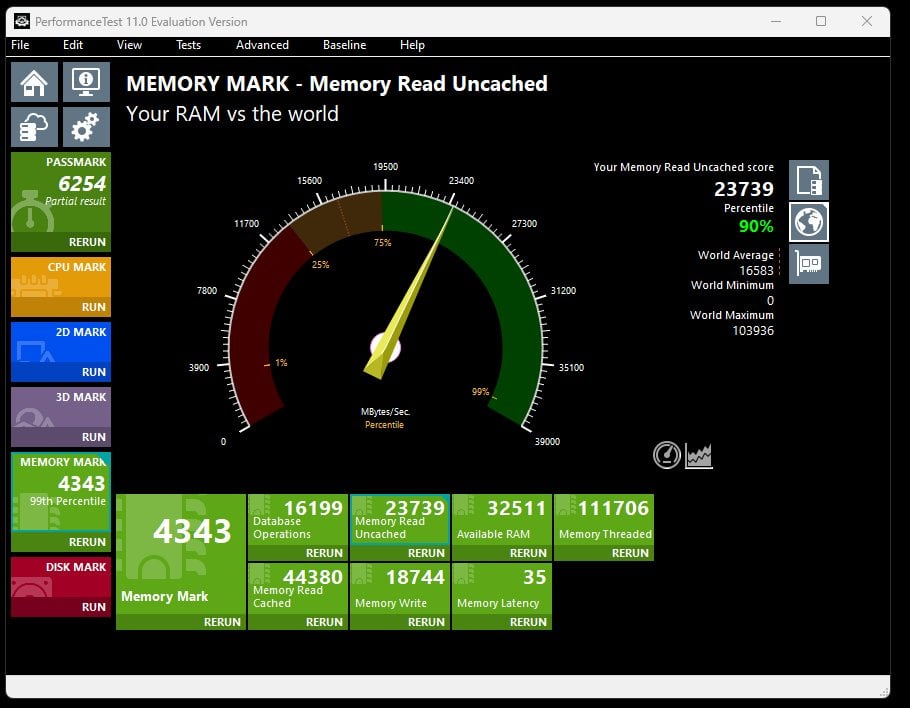The image size is (910, 708).
Task: Open the Baseline menu
Action: [344, 45]
